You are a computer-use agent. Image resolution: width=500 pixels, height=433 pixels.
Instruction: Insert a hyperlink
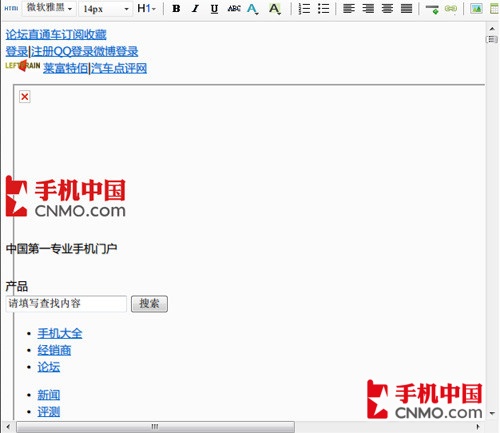coord(451,9)
